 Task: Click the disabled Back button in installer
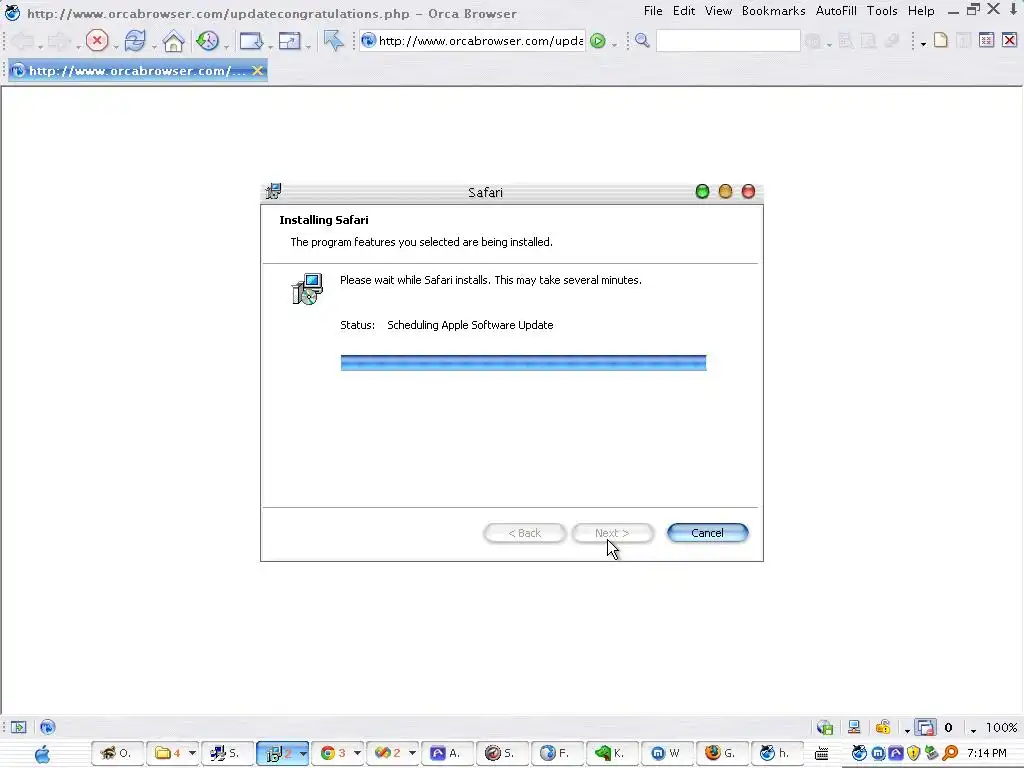click(x=524, y=533)
